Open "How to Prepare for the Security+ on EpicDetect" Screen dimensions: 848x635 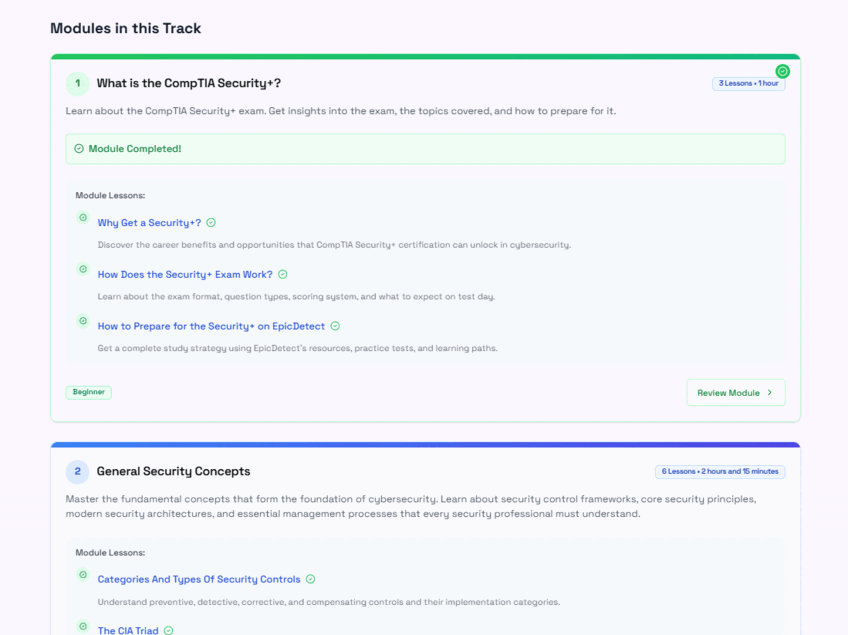pyautogui.click(x=211, y=326)
